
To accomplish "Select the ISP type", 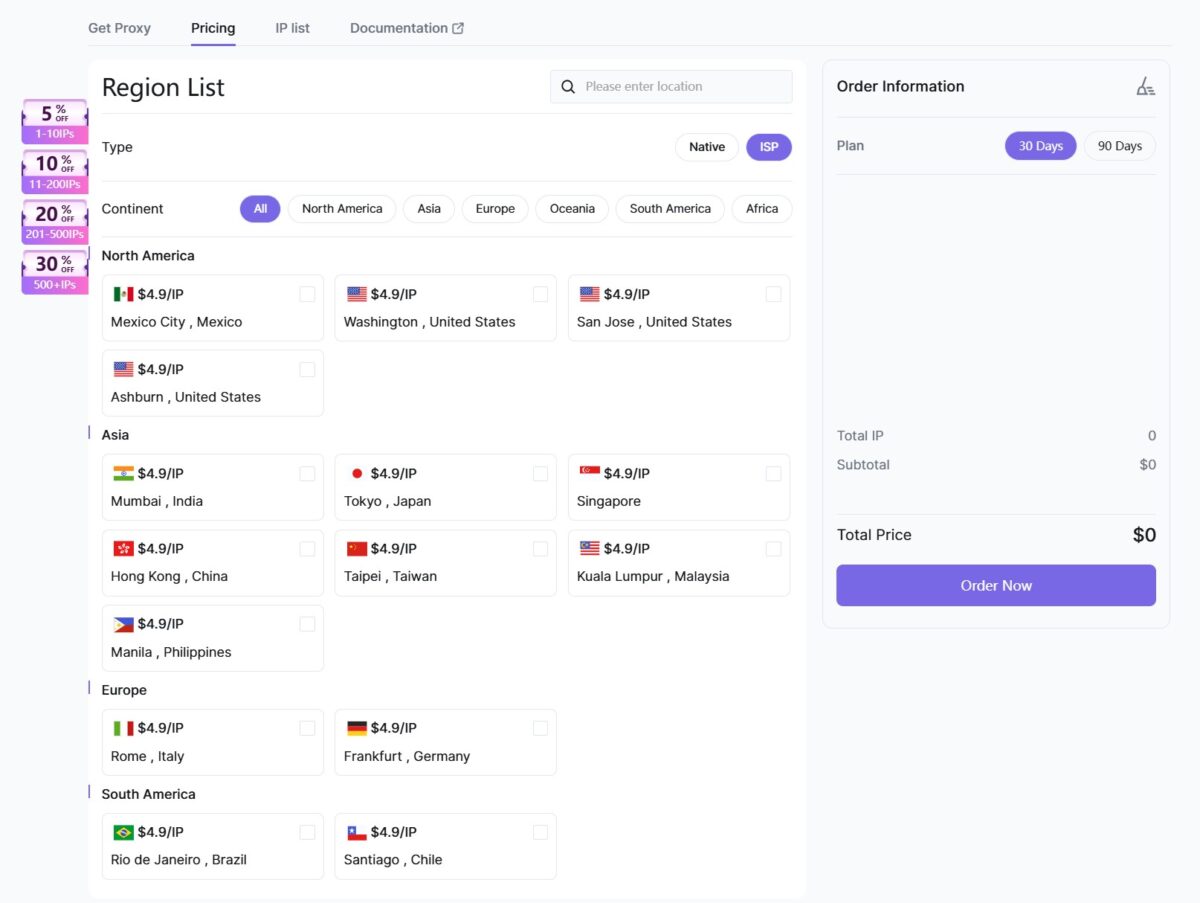I will 769,147.
